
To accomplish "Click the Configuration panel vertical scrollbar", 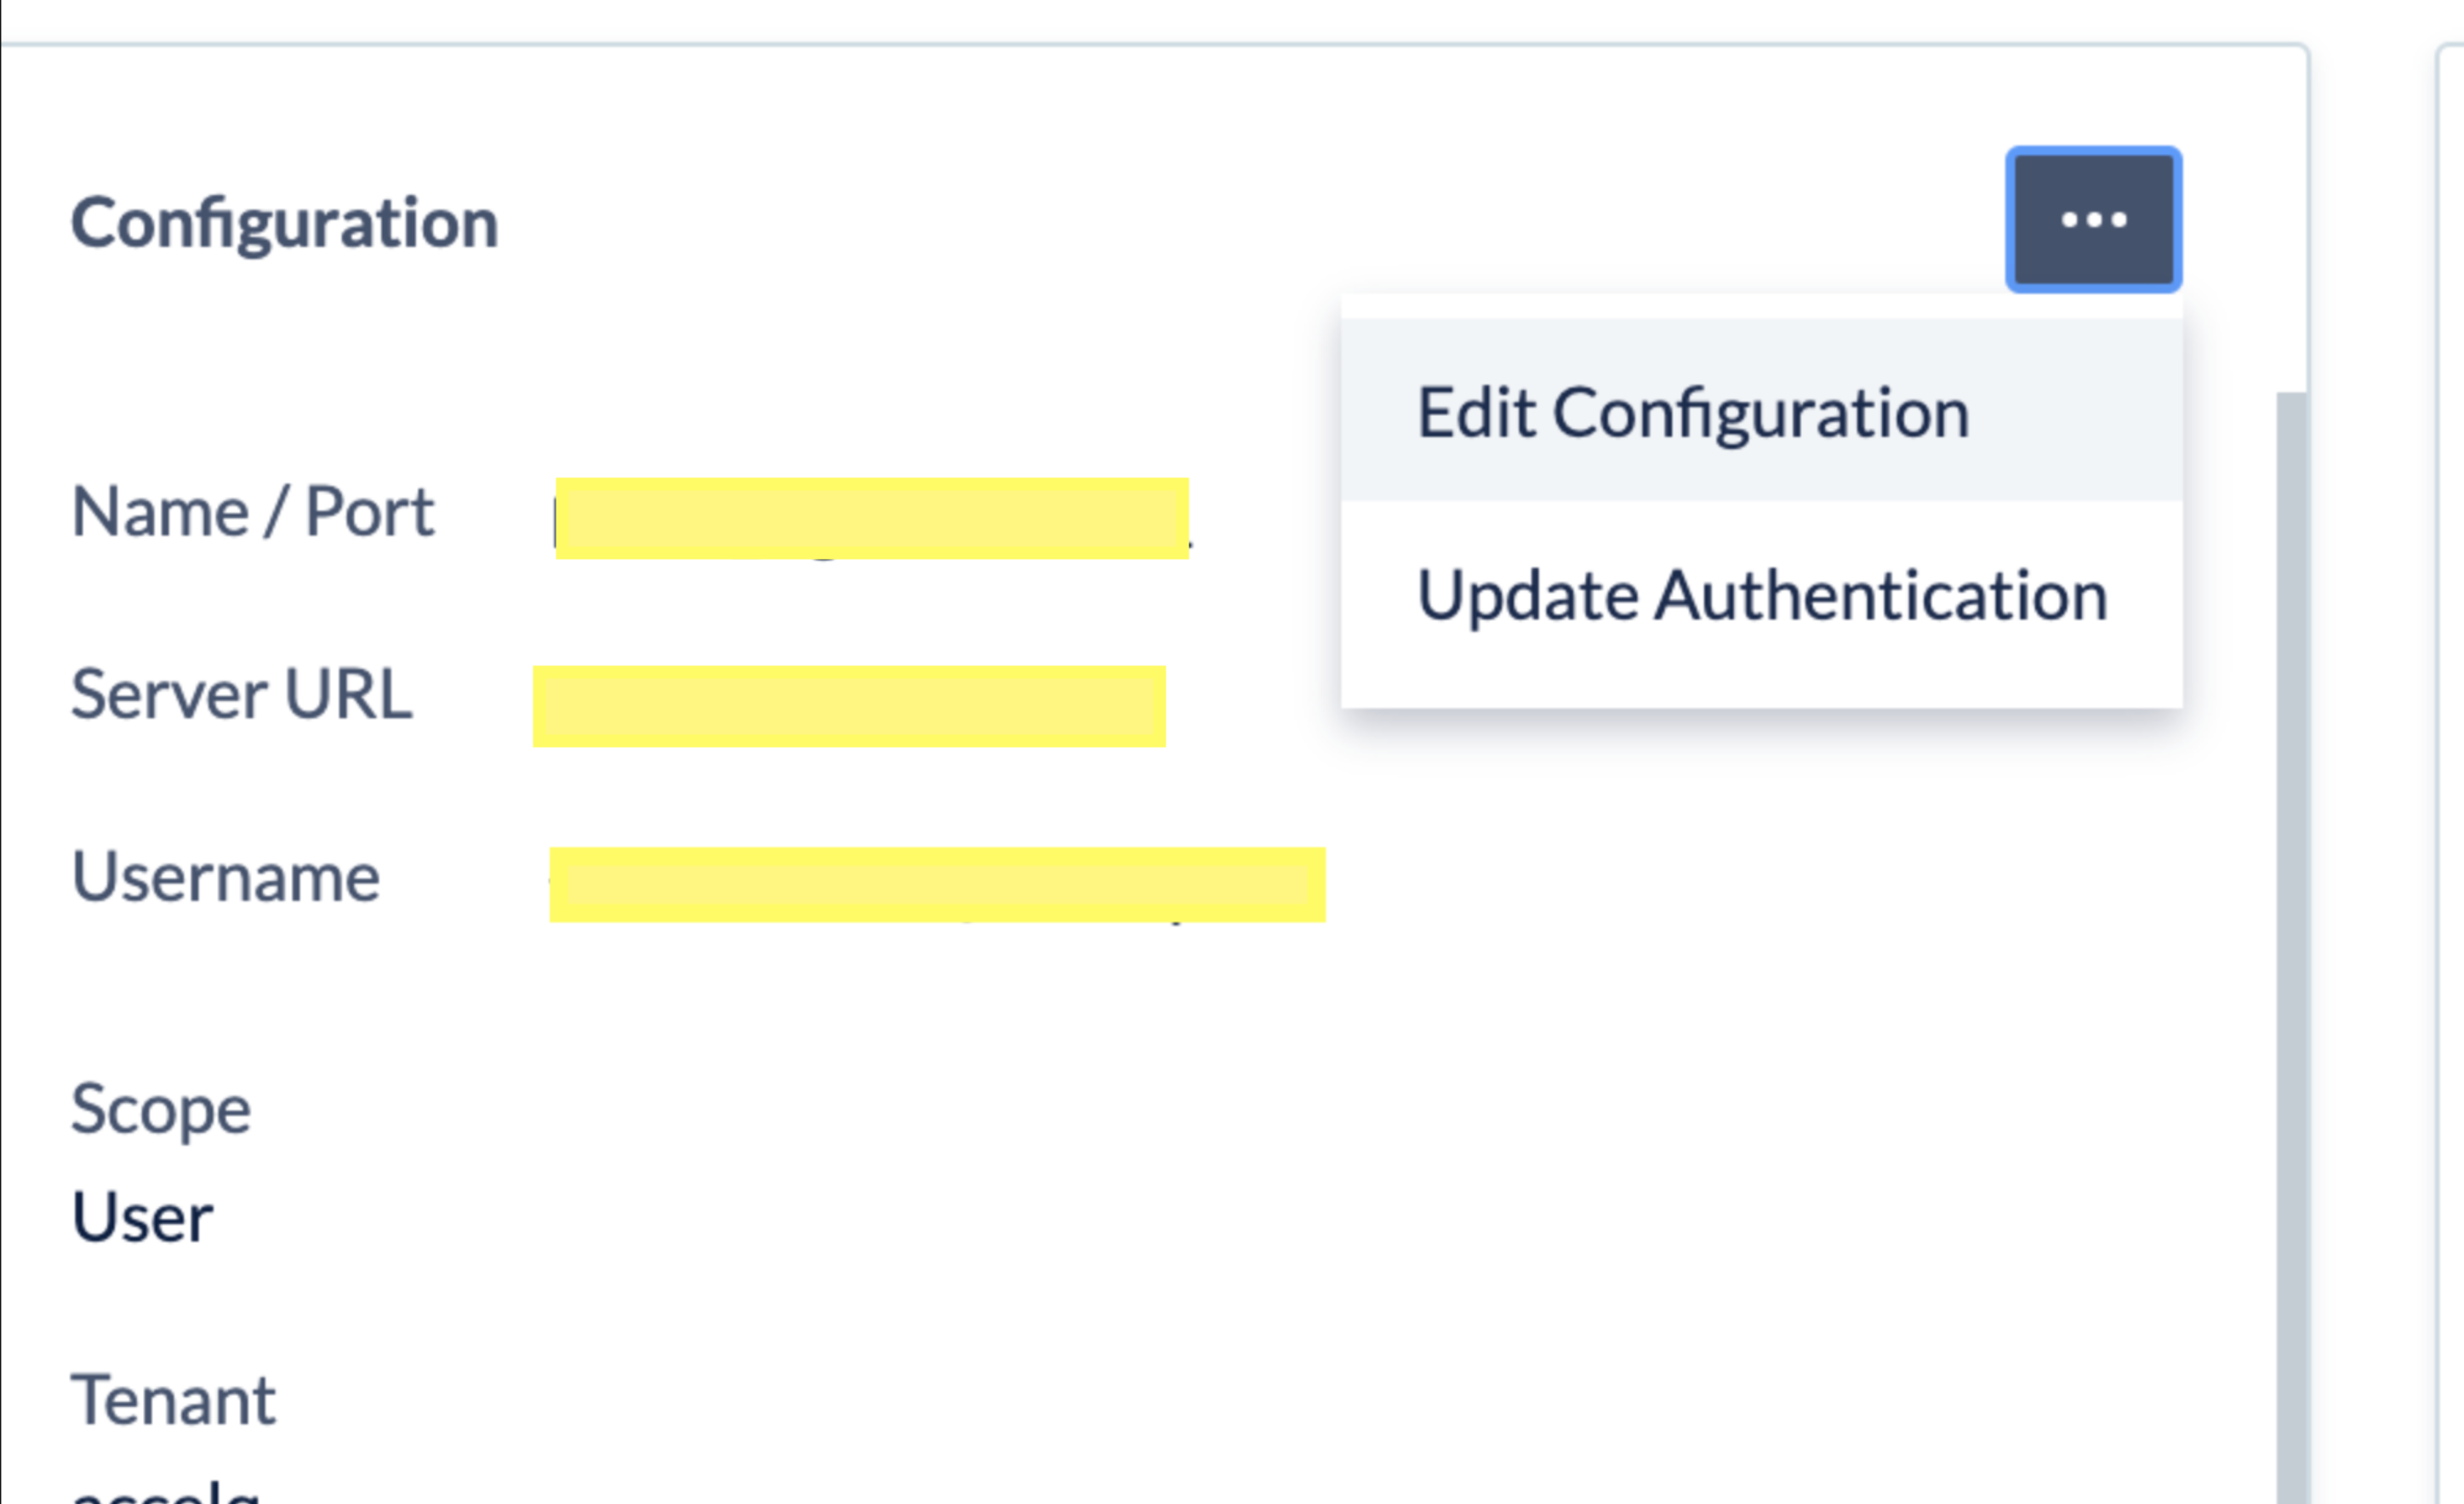I will (2291, 947).
